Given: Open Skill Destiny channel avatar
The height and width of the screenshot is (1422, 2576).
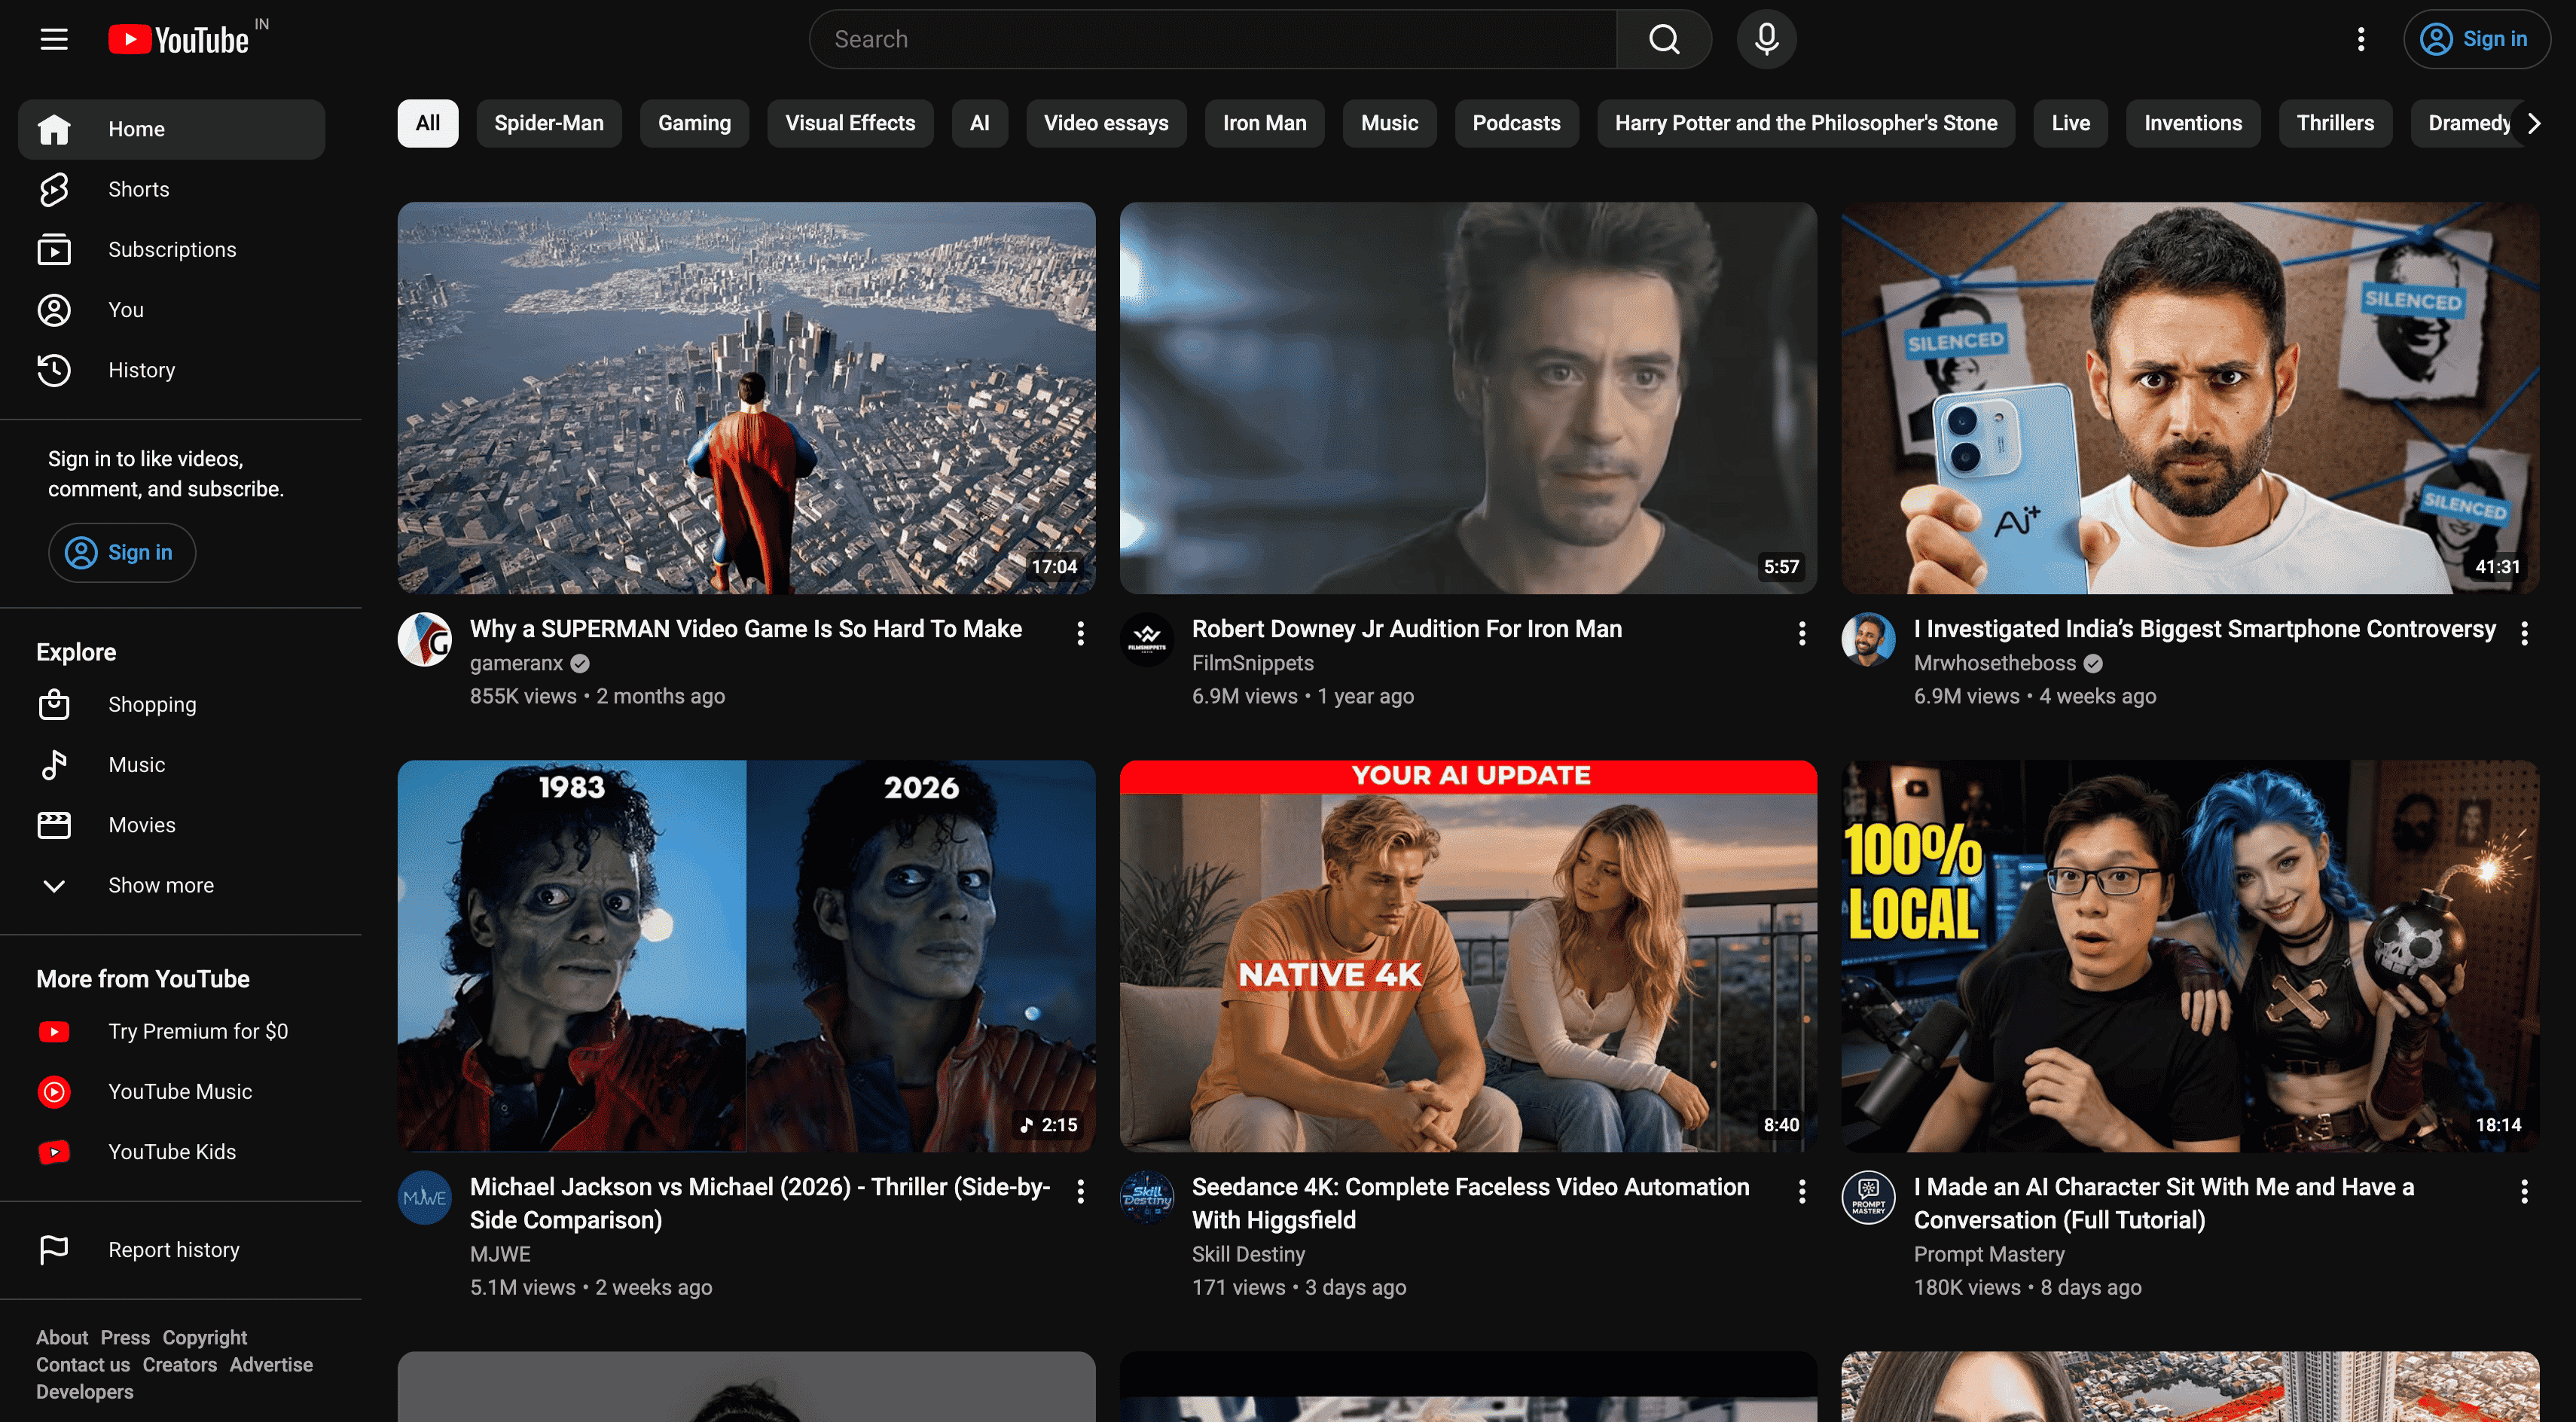Looking at the screenshot, I should [x=1147, y=1197].
